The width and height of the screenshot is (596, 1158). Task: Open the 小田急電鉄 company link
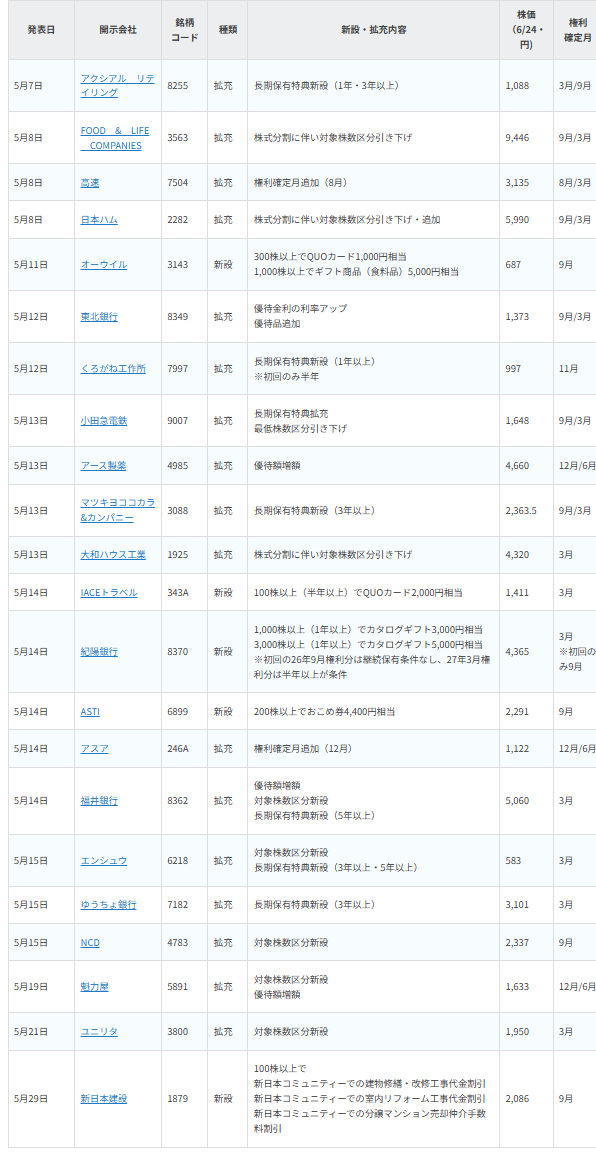pyautogui.click(x=103, y=420)
